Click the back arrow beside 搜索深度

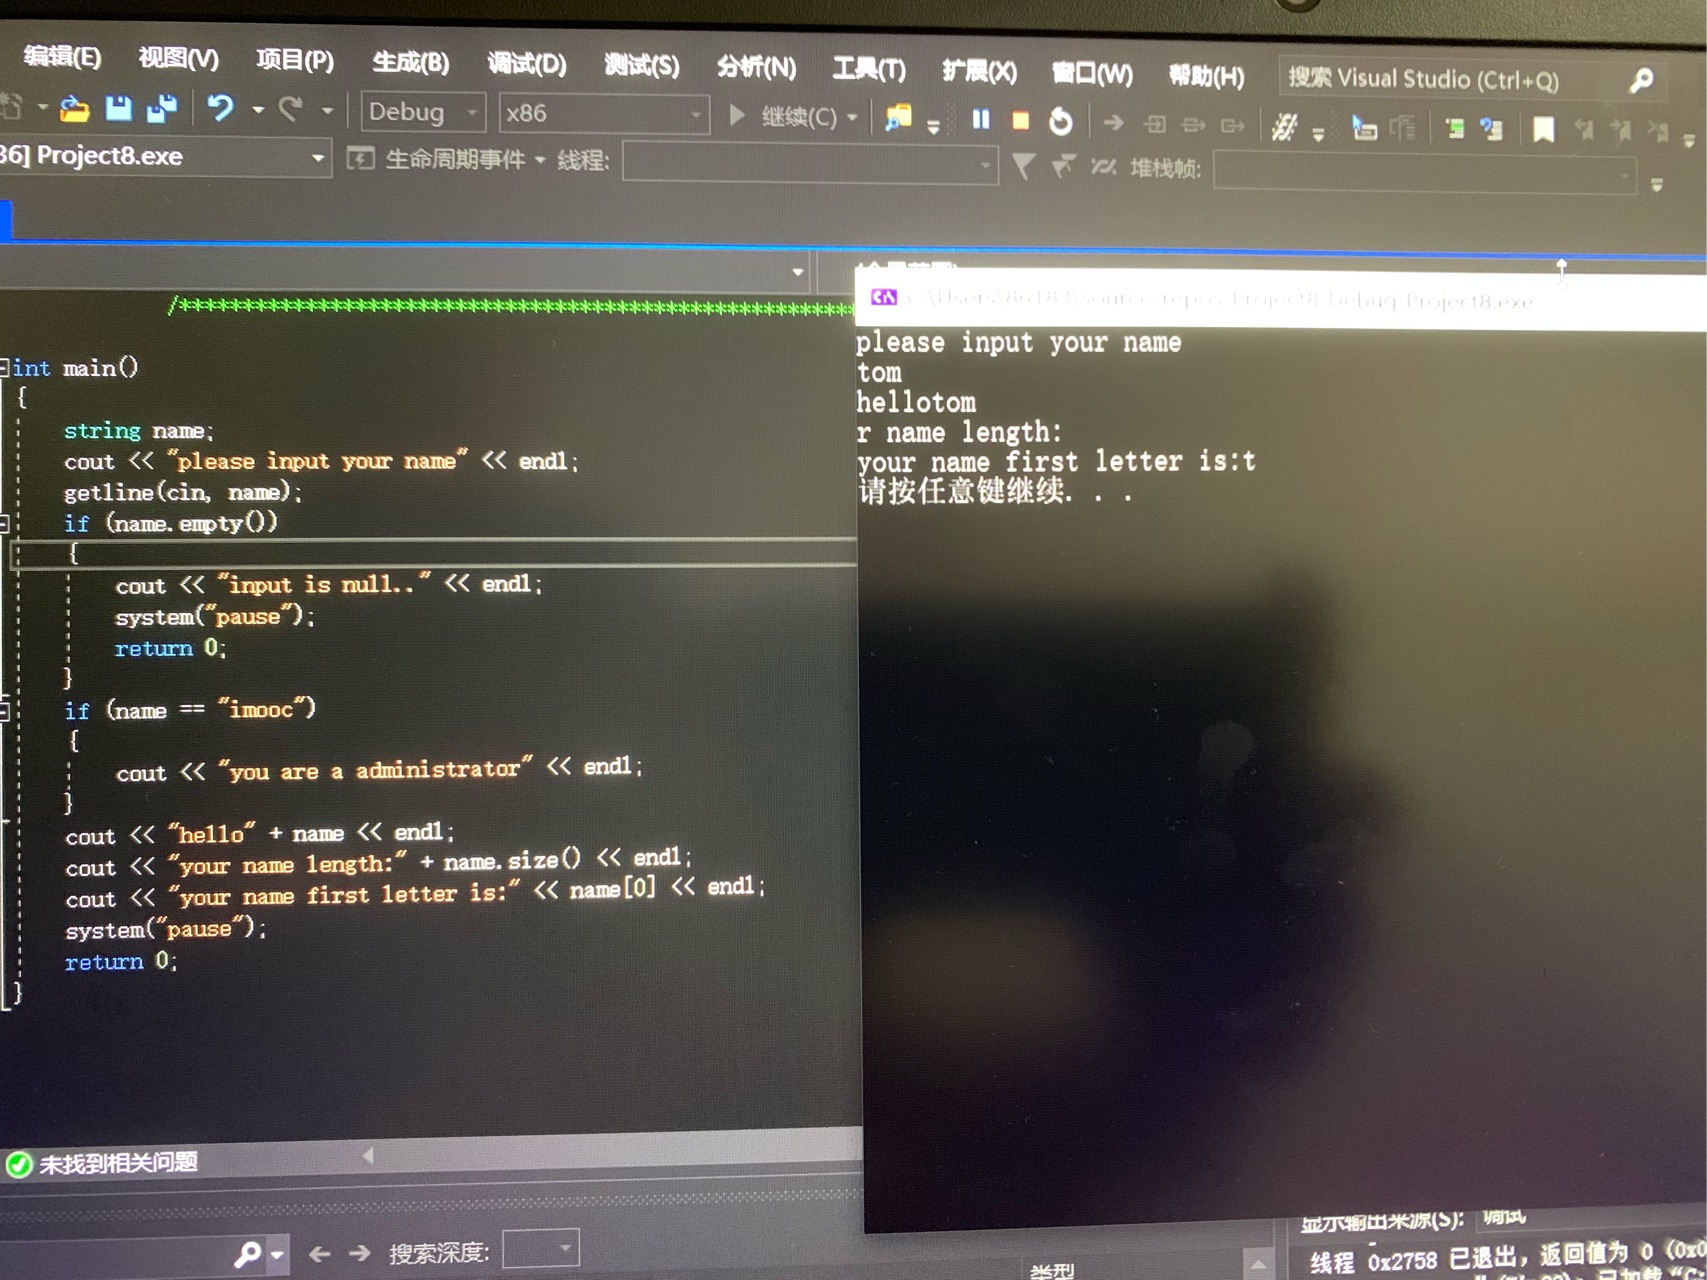319,1253
